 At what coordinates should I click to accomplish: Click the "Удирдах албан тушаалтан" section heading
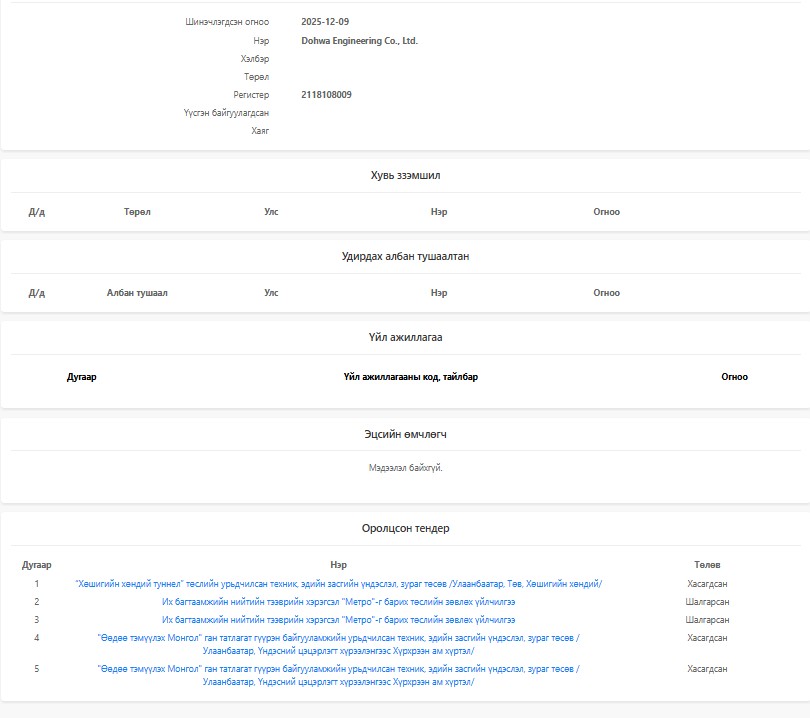click(406, 256)
